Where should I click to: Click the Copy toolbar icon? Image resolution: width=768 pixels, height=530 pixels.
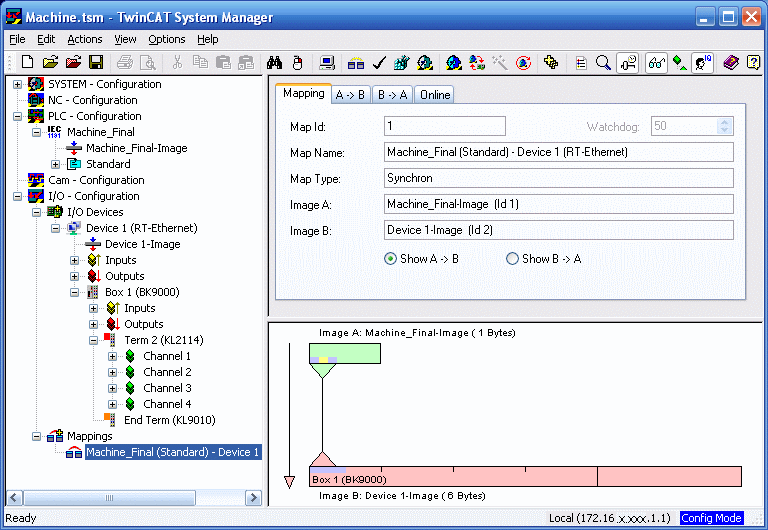(200, 62)
